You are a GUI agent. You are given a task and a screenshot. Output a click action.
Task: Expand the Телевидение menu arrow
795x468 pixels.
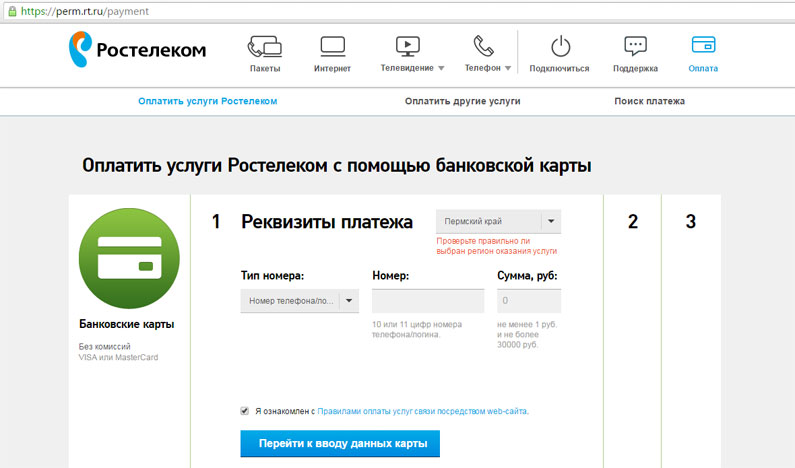coord(441,69)
